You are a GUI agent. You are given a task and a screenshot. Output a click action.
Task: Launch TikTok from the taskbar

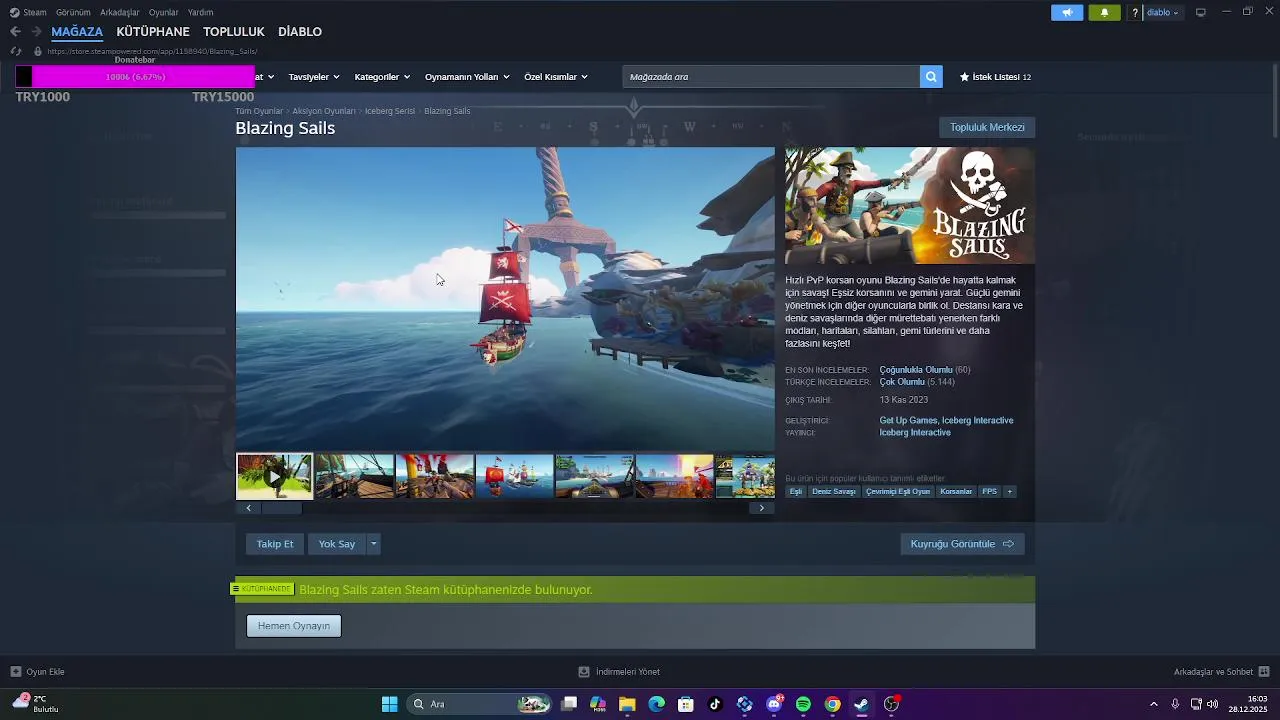[715, 704]
